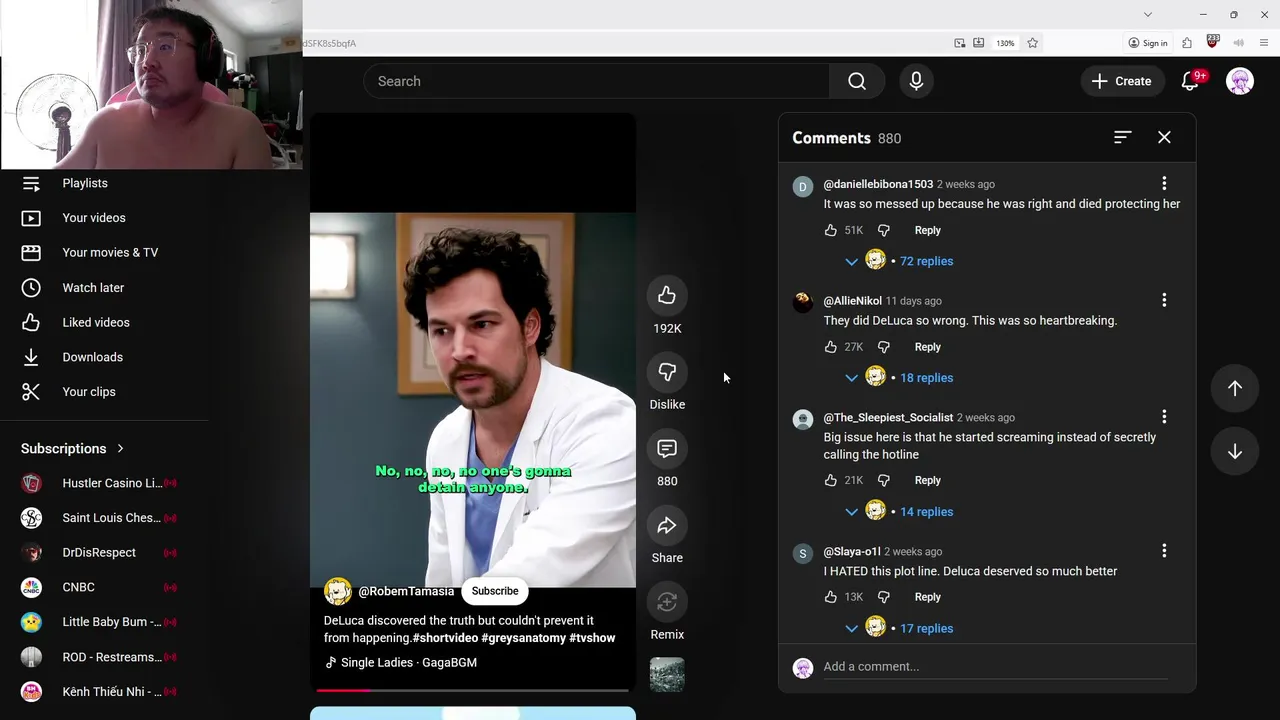Open @RobemTamasia channel name

[406, 591]
